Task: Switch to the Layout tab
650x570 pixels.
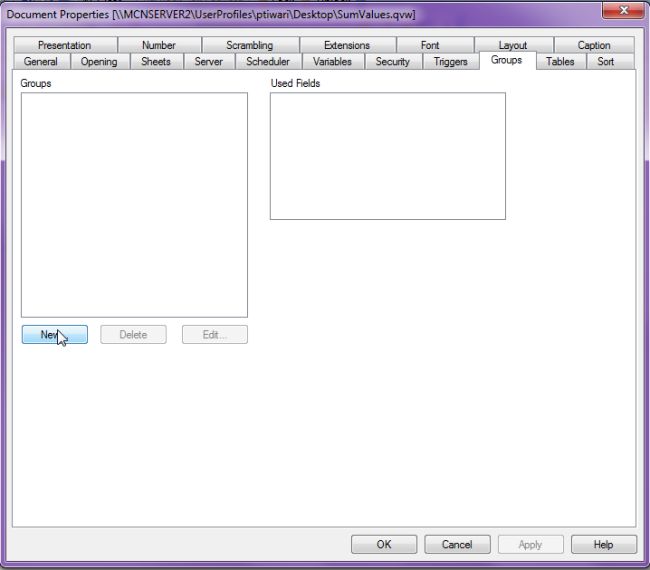Action: [513, 45]
